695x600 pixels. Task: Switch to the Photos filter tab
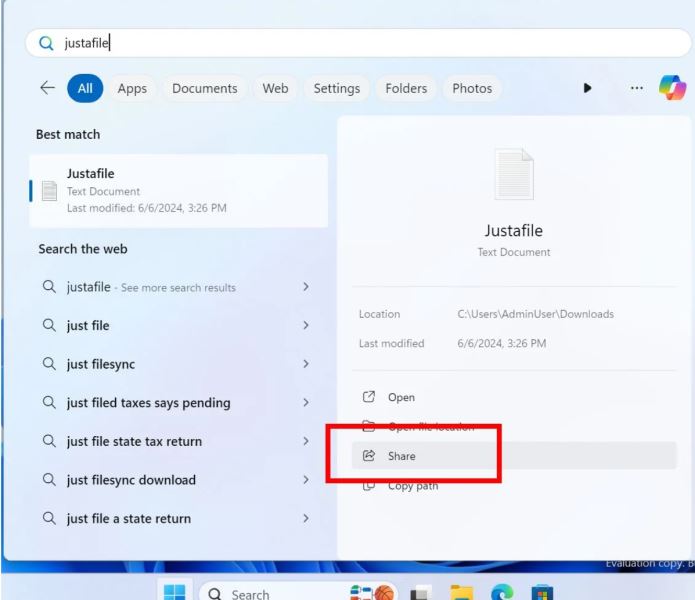point(472,88)
